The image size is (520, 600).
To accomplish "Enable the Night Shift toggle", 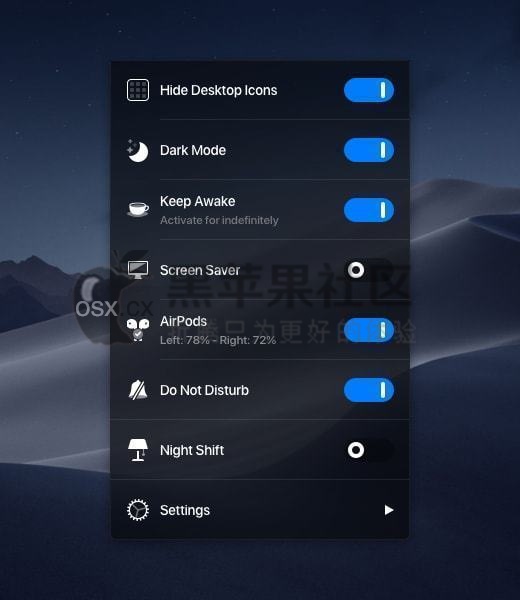I will pos(369,450).
